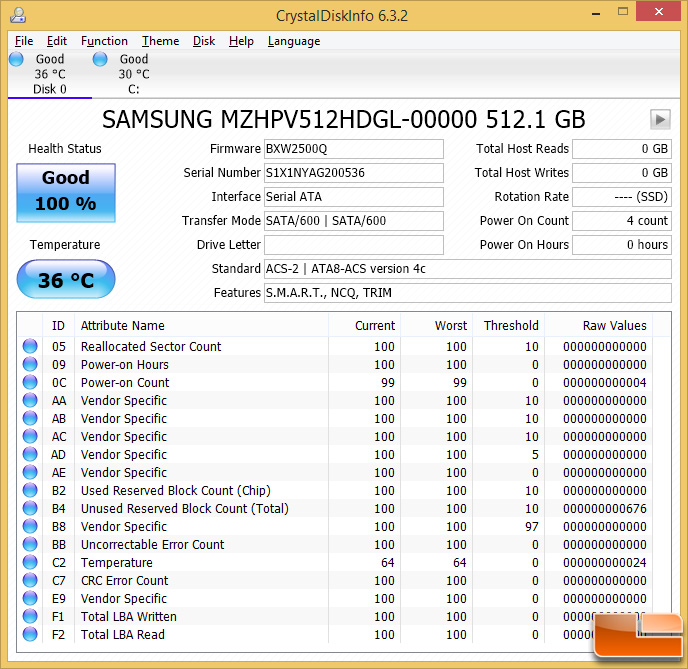This screenshot has width=688, height=669.
Task: Select the Disk 0 tab at 36 °C
Action: [x=50, y=74]
